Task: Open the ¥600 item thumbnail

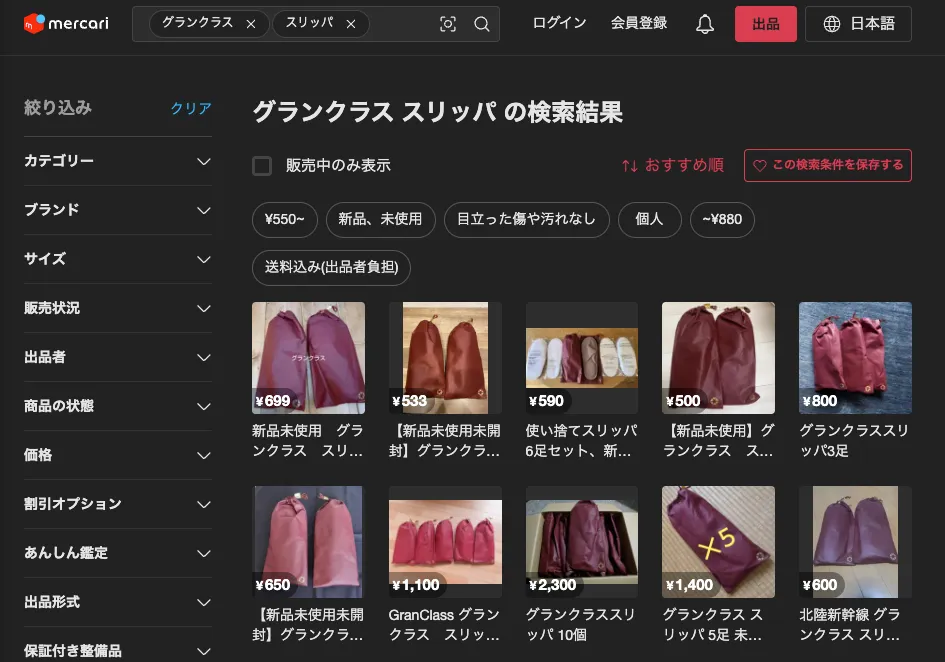Action: [x=855, y=541]
